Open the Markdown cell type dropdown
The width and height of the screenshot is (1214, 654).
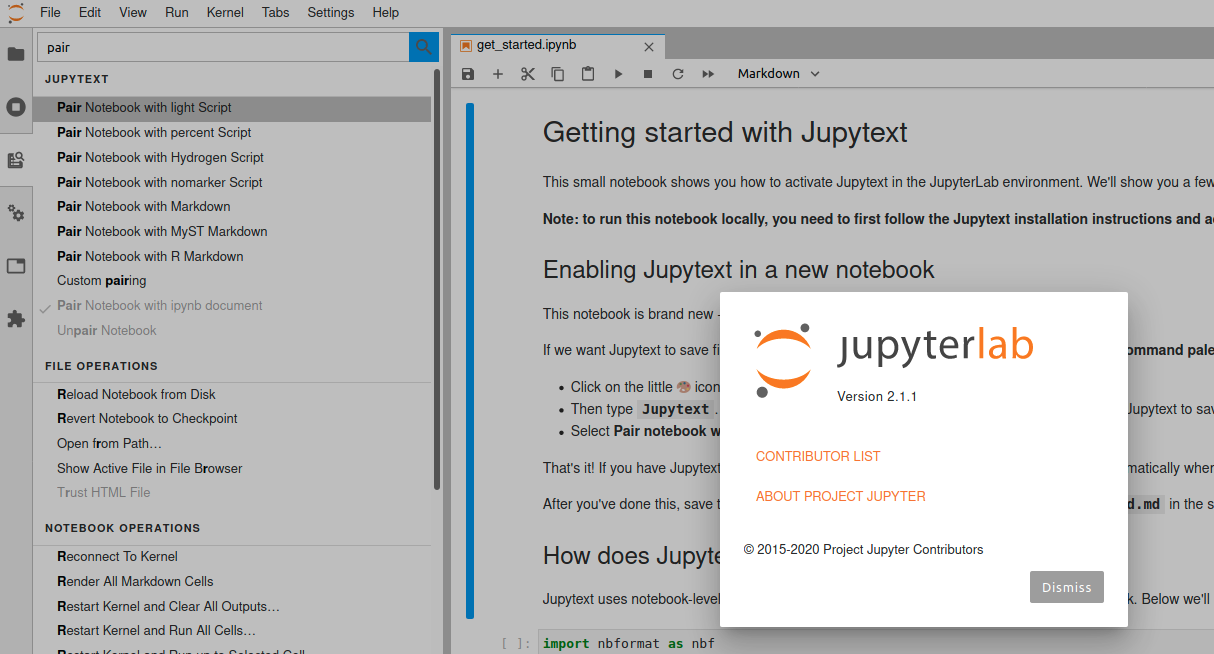778,73
